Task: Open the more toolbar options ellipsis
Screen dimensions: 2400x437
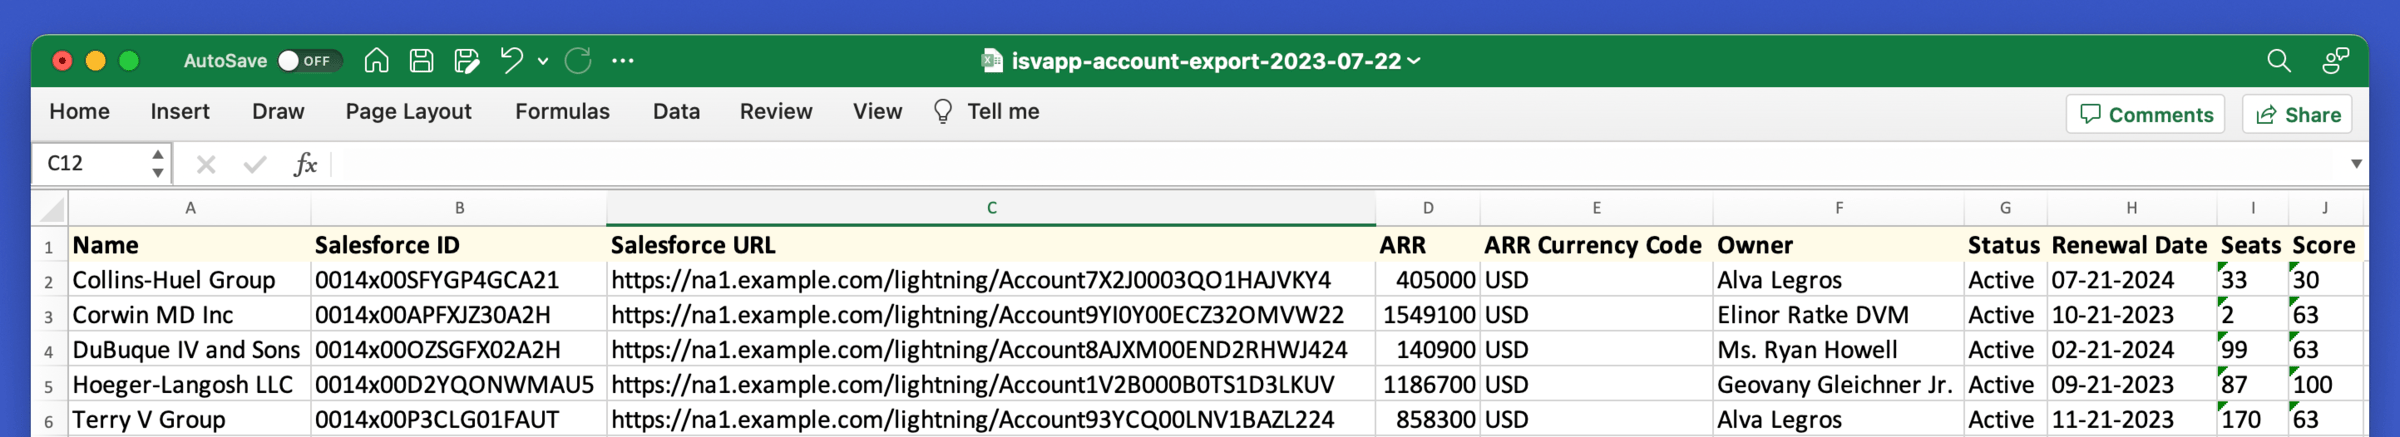Action: coord(623,61)
